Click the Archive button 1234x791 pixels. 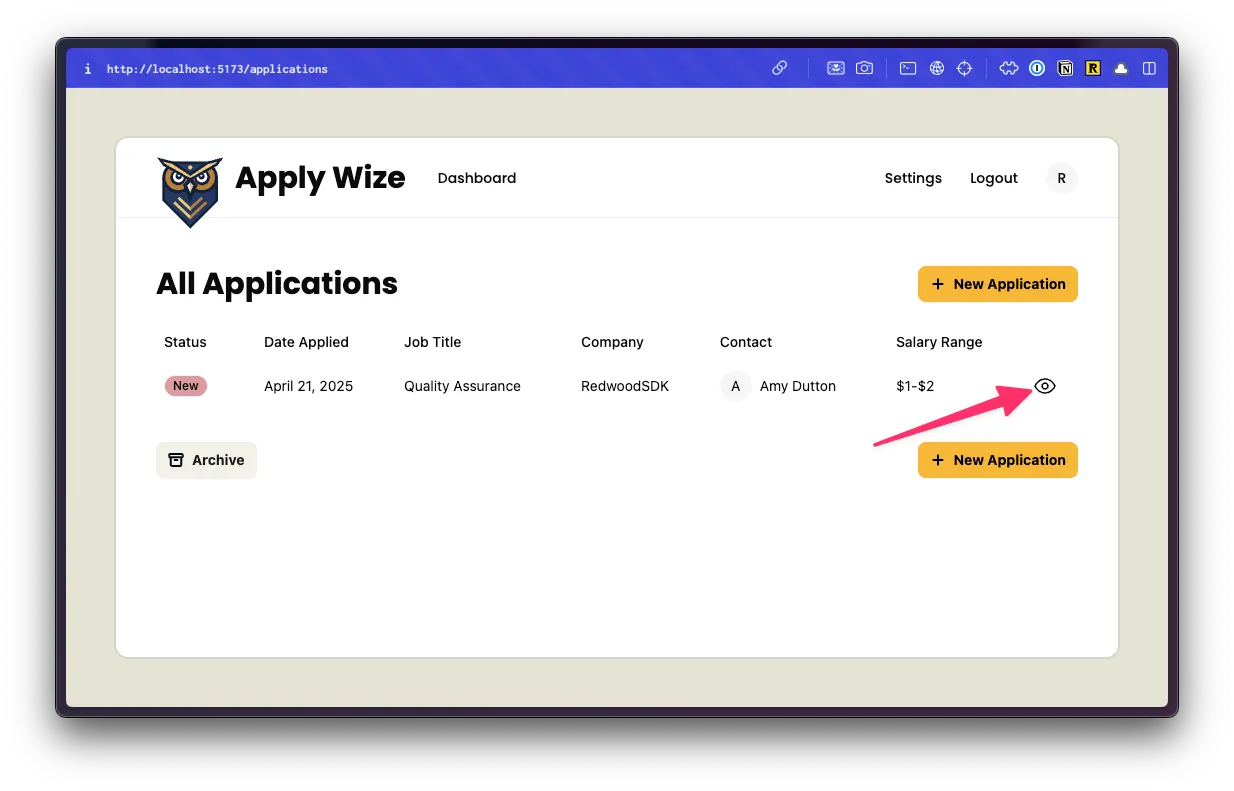(x=207, y=460)
